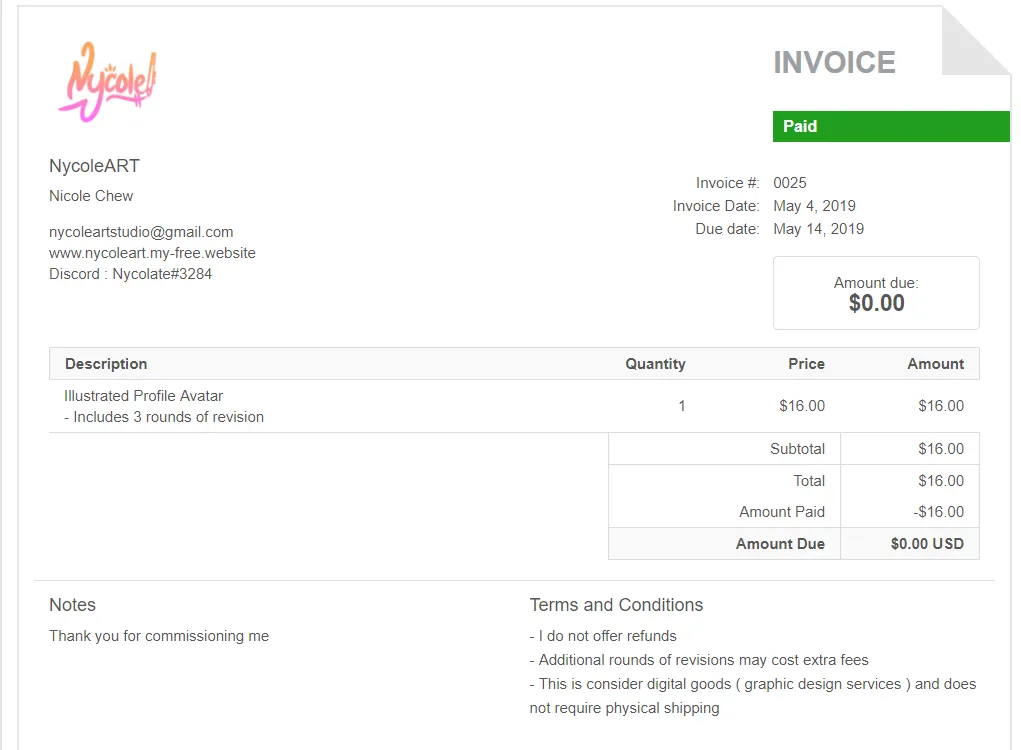Select the Illustrated Profile Avatar line item
The height and width of the screenshot is (750, 1021).
point(143,396)
